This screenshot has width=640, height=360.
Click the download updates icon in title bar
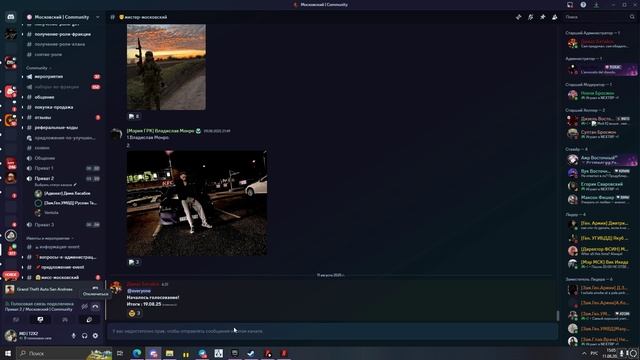tap(596, 5)
